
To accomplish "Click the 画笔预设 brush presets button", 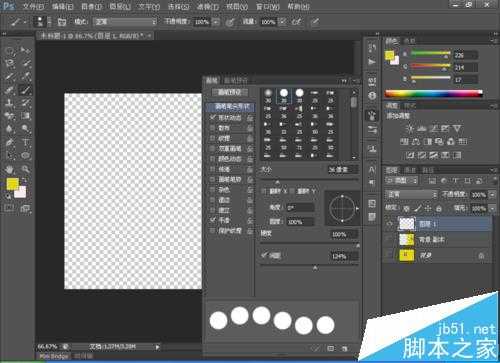I will tap(229, 92).
